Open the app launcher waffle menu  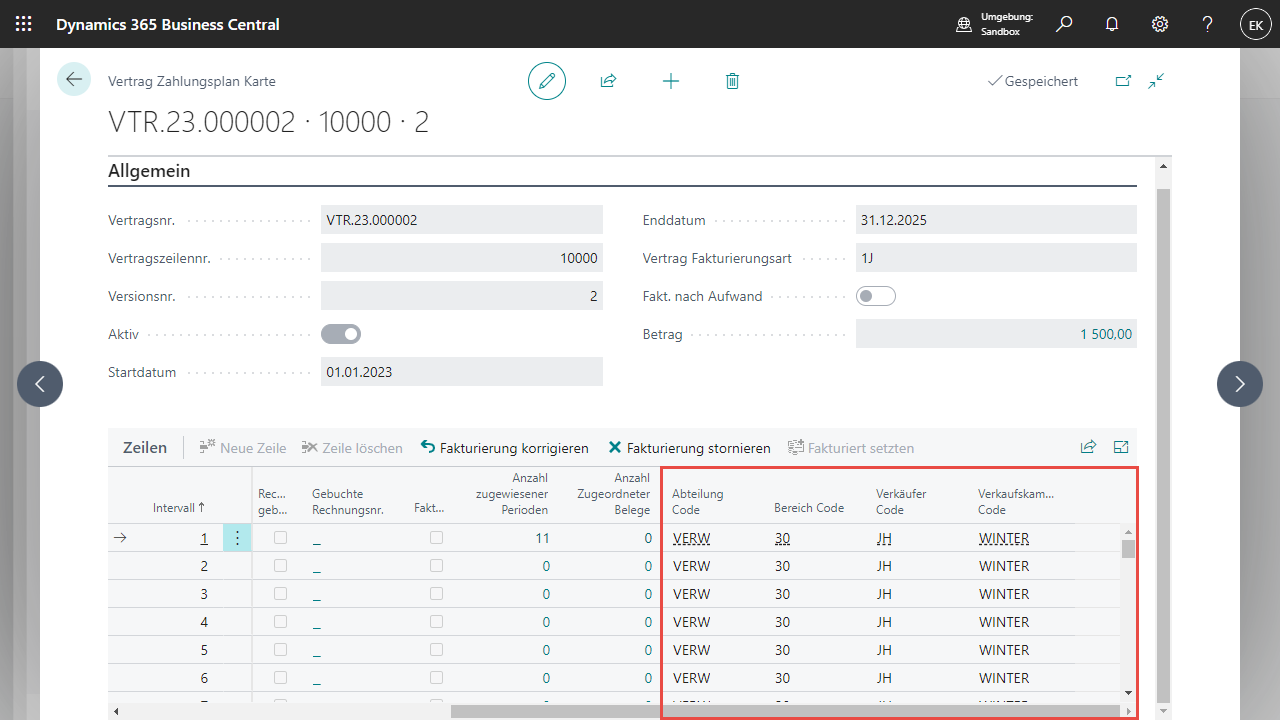click(24, 24)
